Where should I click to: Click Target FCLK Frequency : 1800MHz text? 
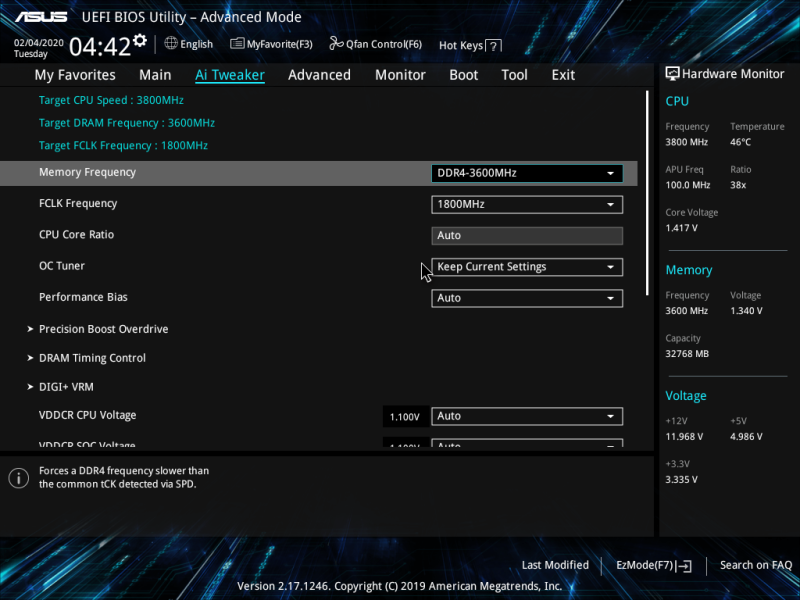[123, 145]
